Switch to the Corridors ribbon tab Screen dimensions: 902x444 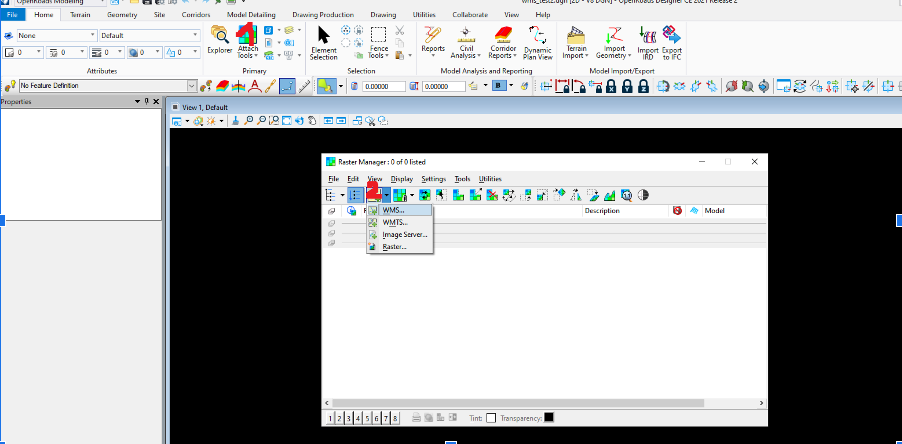tap(196, 15)
